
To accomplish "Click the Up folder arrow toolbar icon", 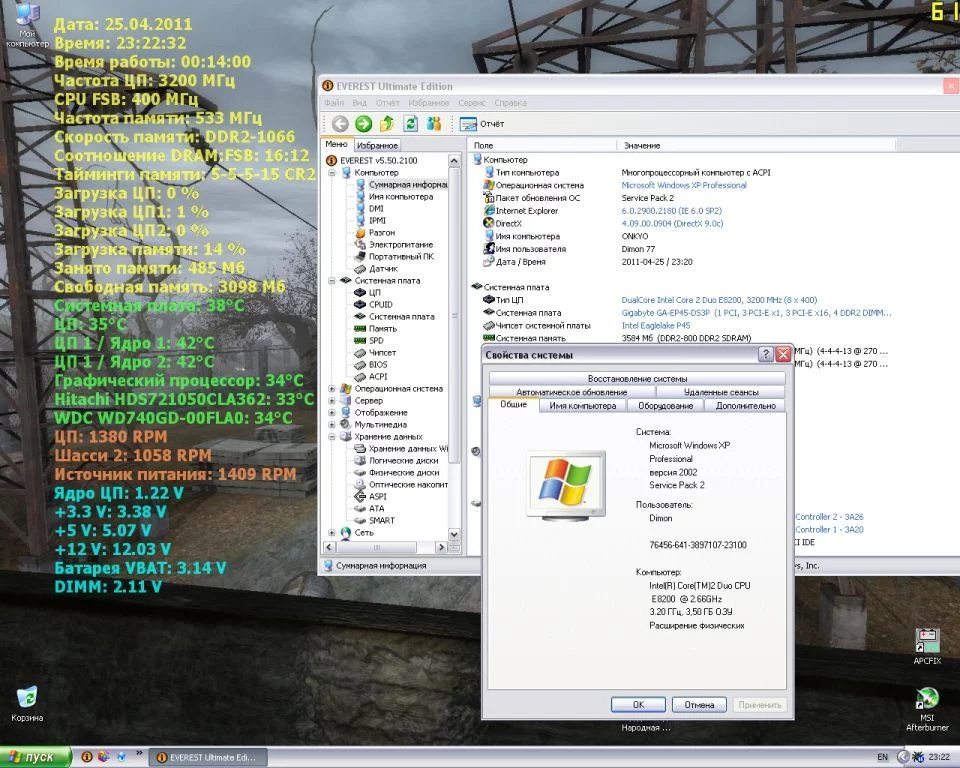I will point(387,124).
